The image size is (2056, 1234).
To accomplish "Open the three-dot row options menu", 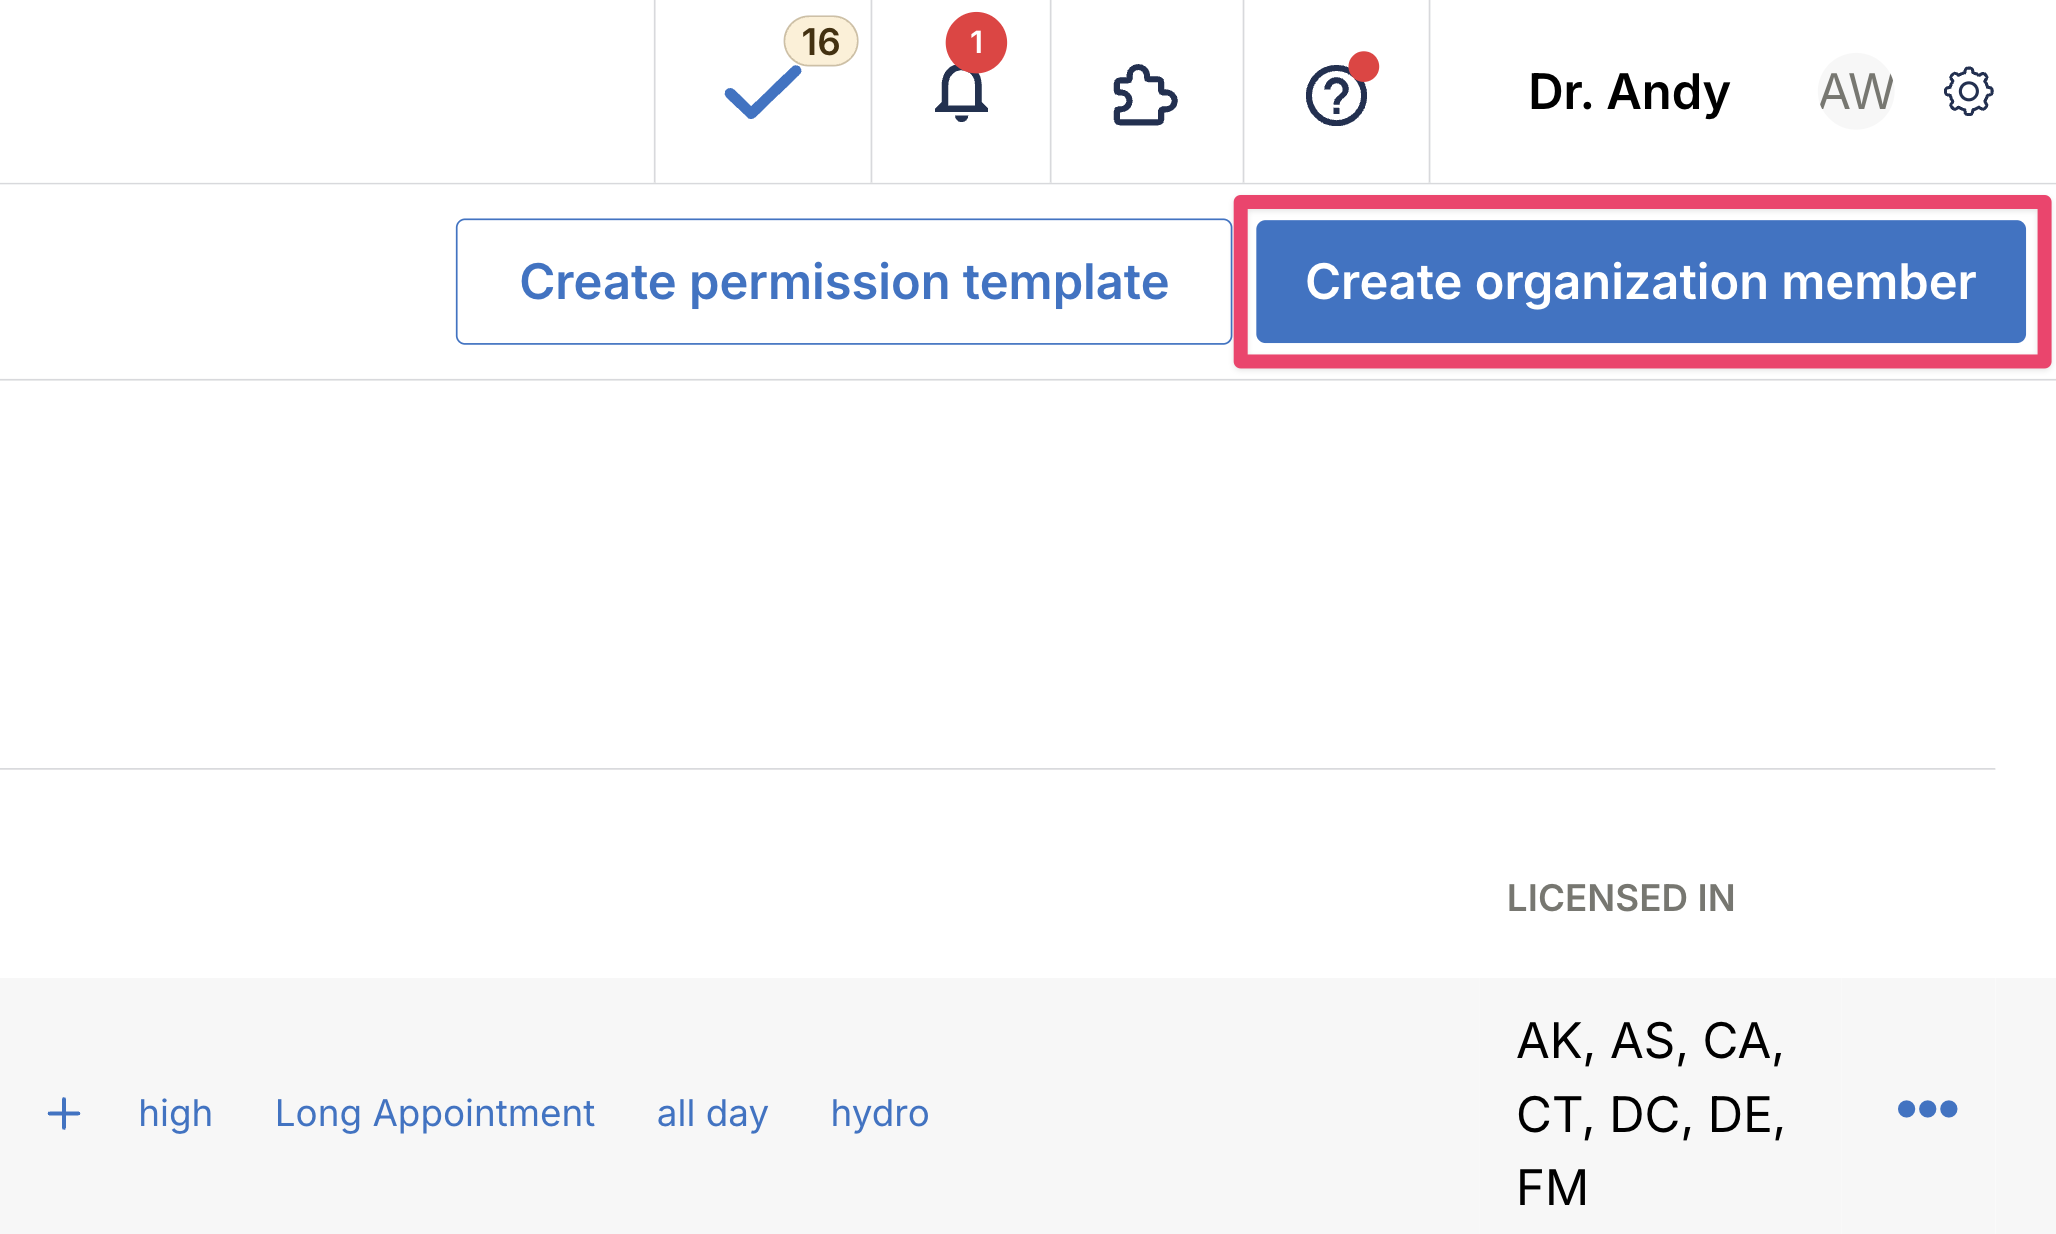I will [1927, 1109].
